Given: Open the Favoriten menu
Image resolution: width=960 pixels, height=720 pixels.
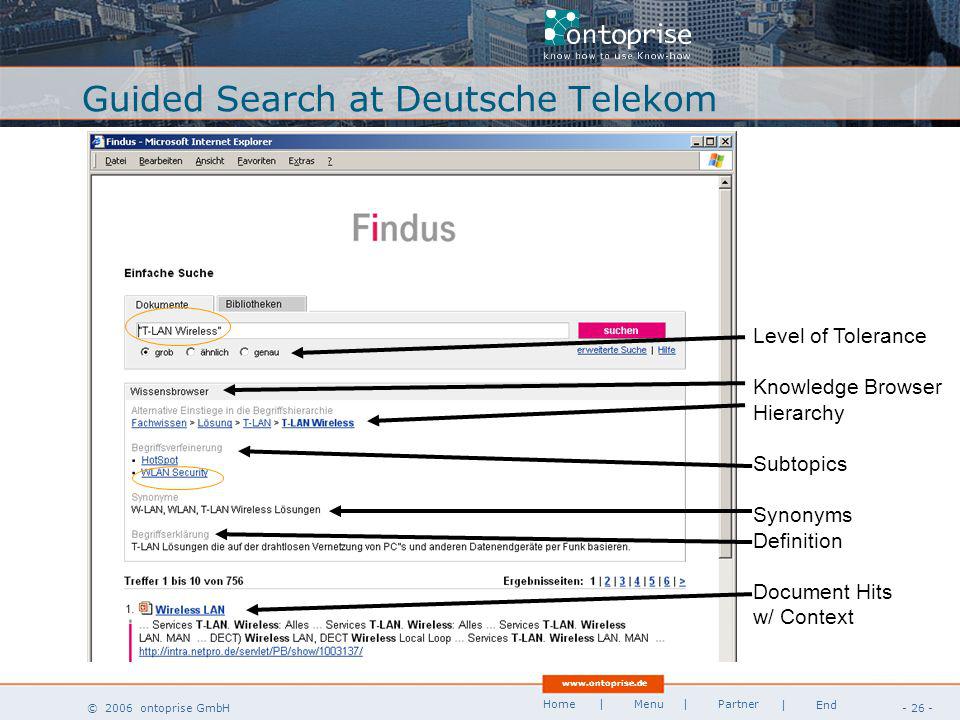Looking at the screenshot, I should [x=257, y=161].
